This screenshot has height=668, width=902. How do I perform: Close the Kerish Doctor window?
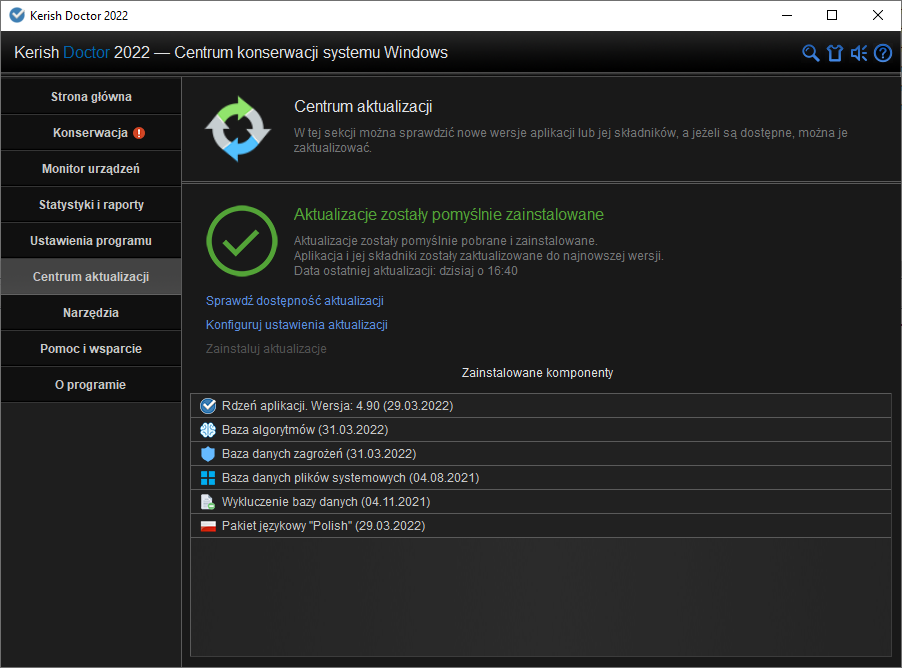click(x=877, y=16)
